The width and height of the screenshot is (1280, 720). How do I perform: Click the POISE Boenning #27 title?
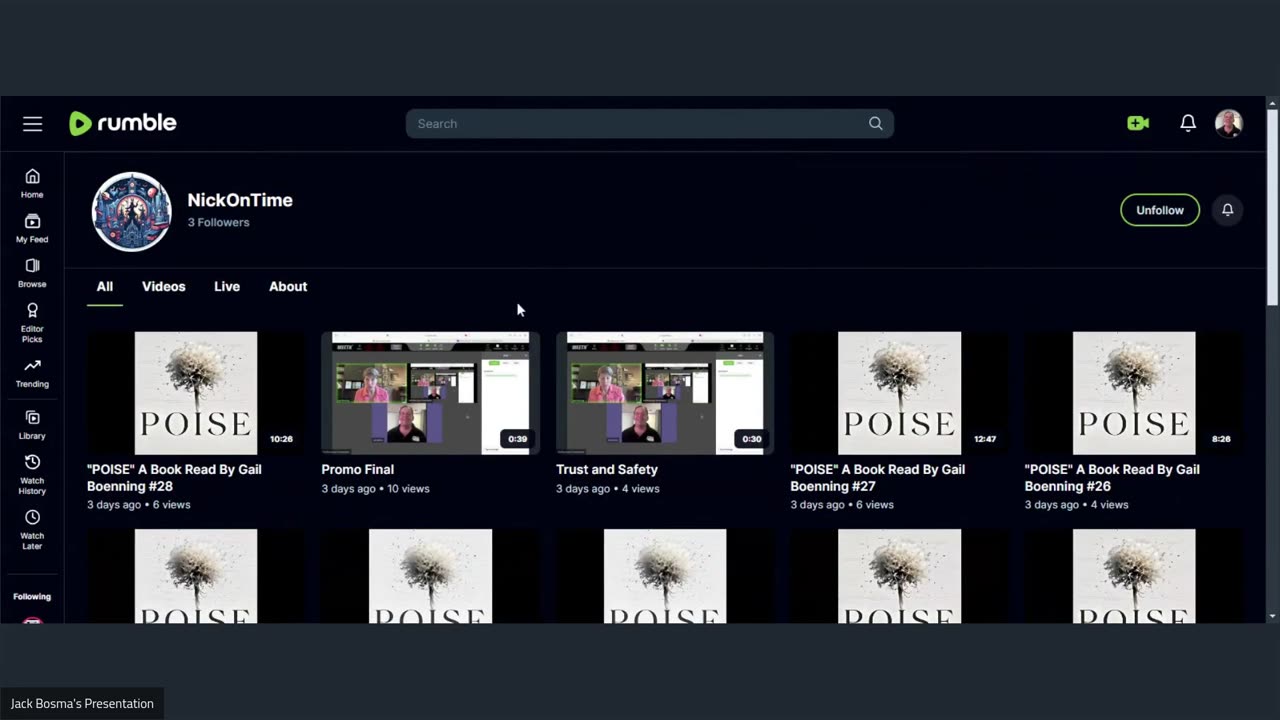[878, 478]
